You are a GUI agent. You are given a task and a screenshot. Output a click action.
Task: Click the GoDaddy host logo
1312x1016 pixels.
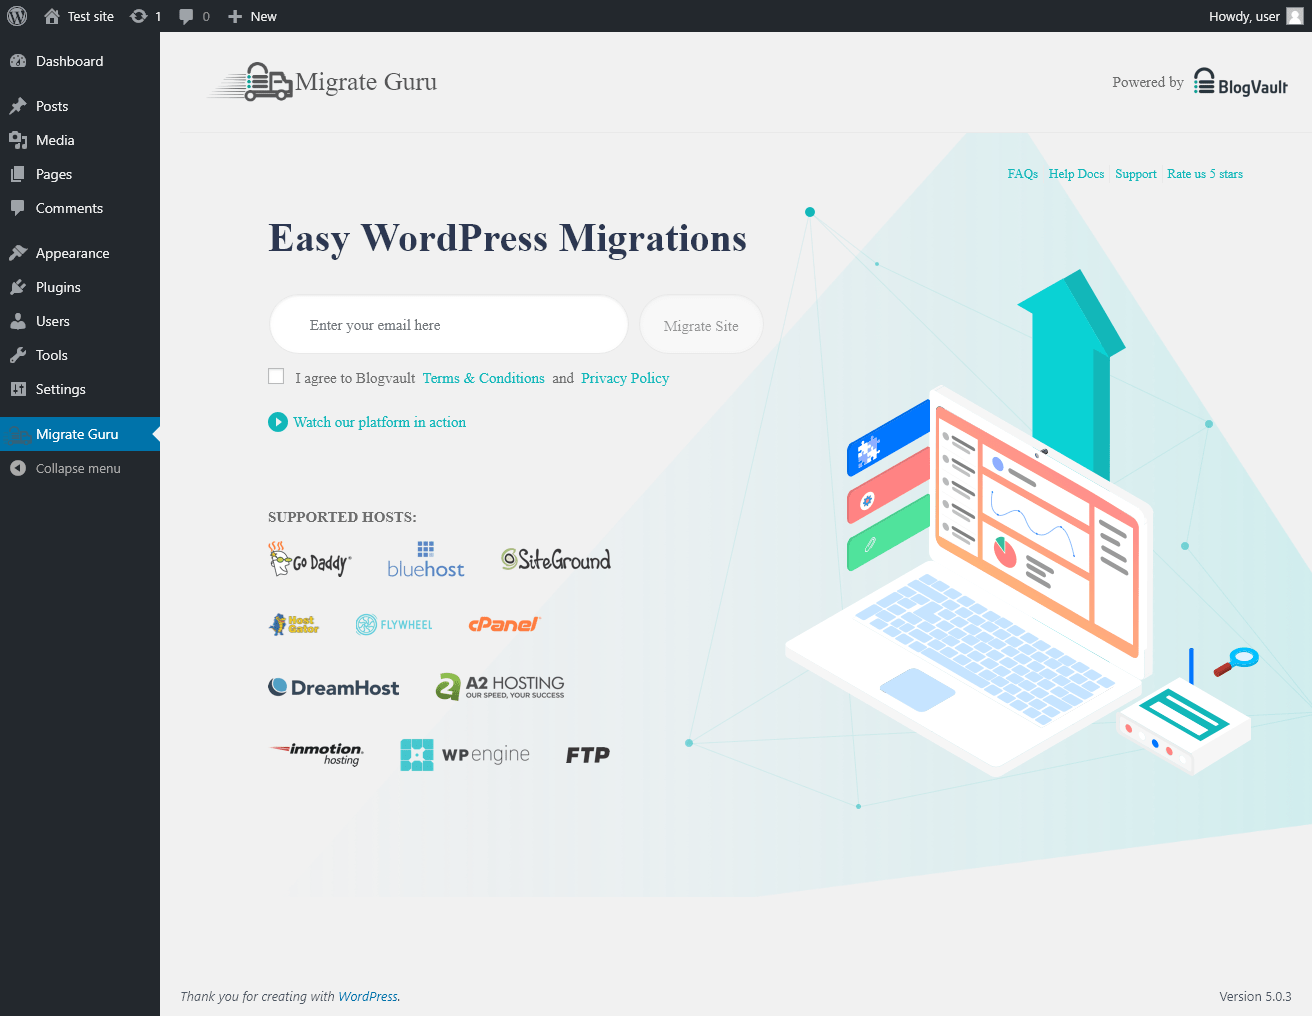(x=310, y=560)
